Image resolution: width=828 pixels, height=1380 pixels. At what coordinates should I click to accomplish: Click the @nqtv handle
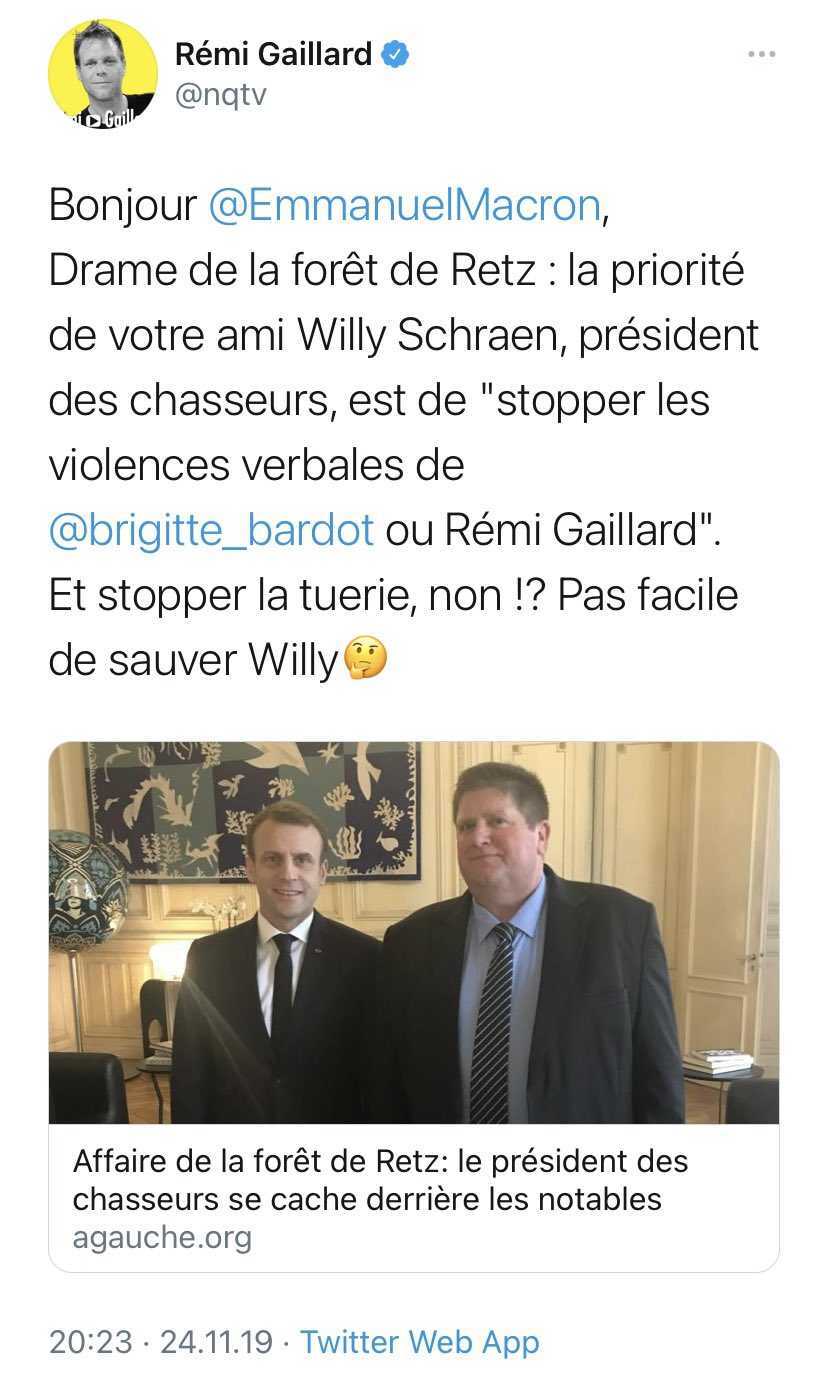tap(221, 94)
